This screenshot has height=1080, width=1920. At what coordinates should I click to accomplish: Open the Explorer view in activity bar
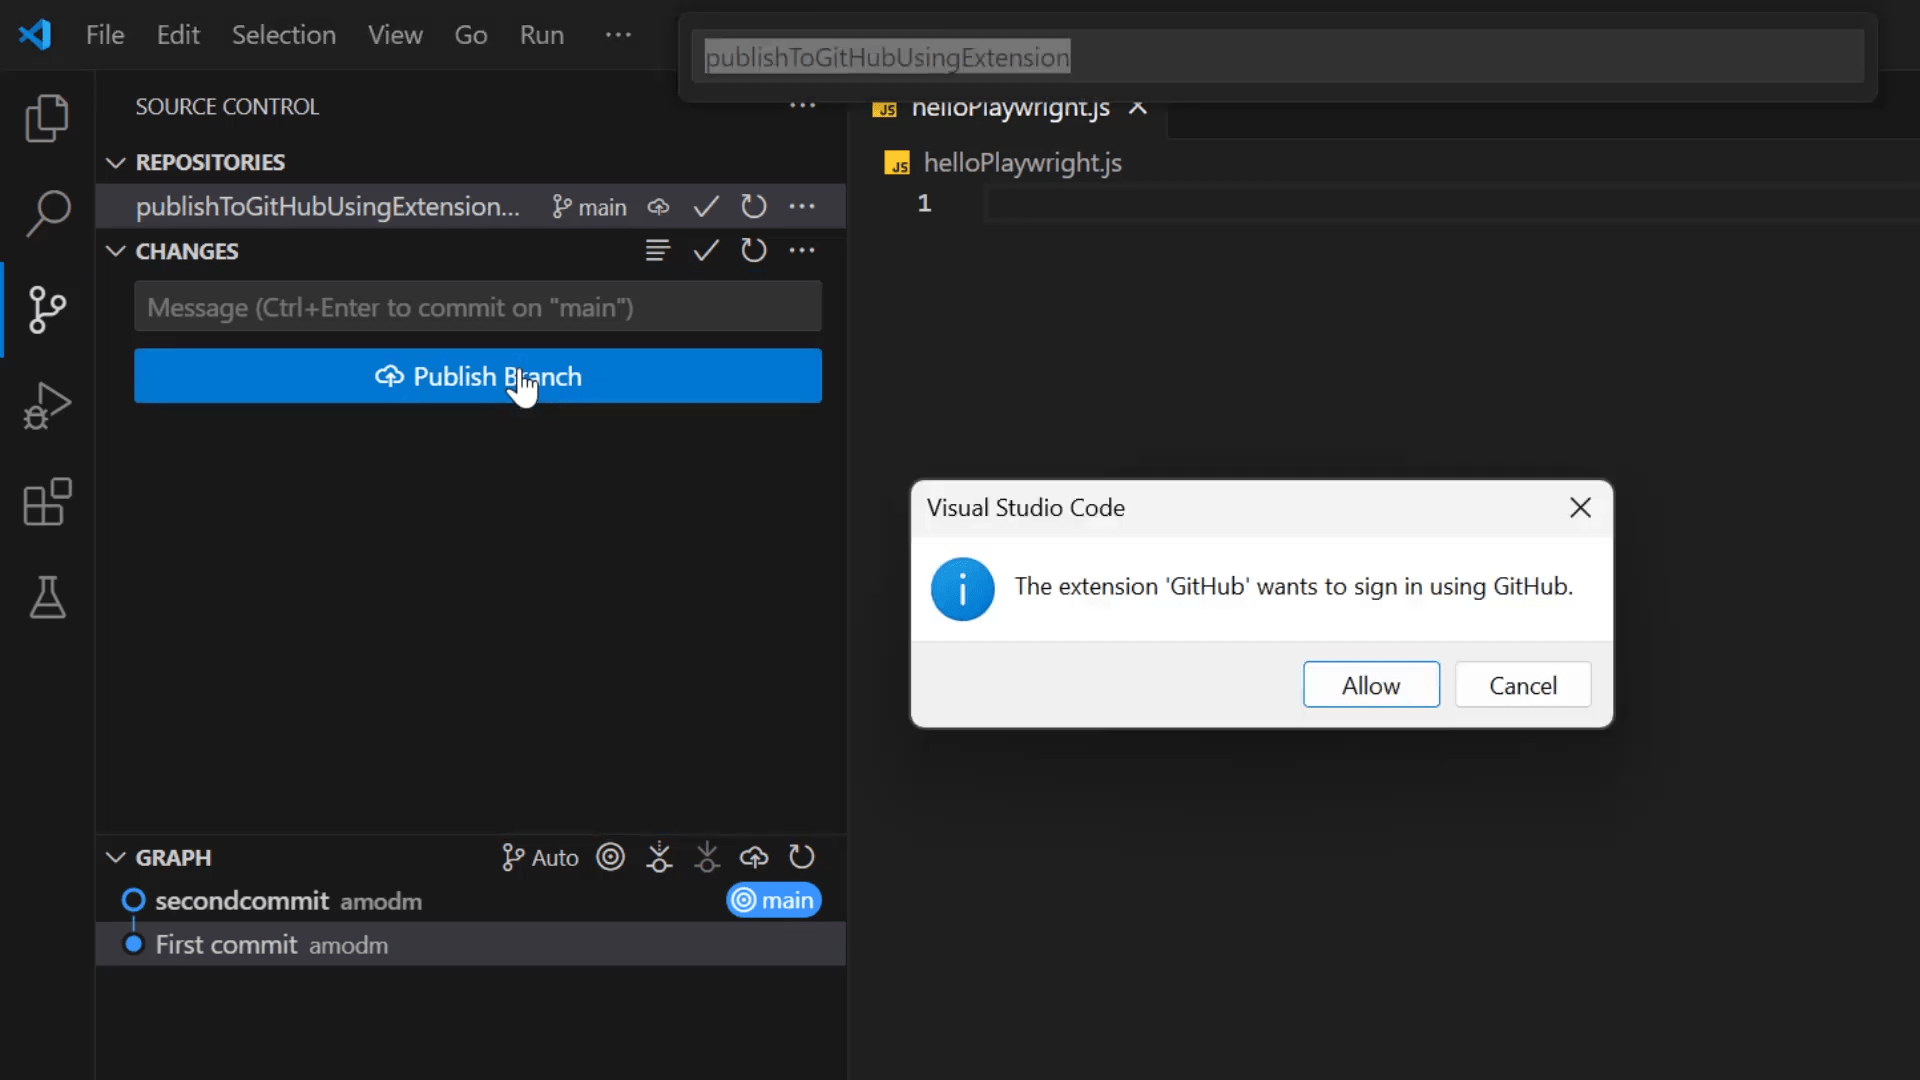[x=47, y=118]
